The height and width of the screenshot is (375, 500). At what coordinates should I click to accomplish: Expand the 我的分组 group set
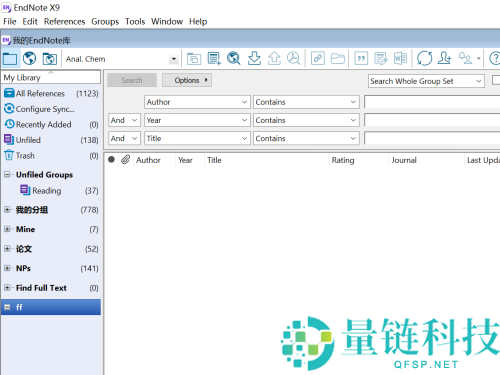click(x=7, y=209)
